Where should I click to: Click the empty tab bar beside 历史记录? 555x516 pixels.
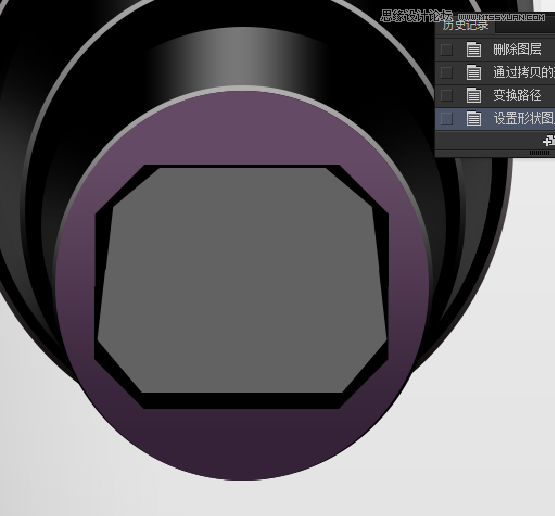525,27
